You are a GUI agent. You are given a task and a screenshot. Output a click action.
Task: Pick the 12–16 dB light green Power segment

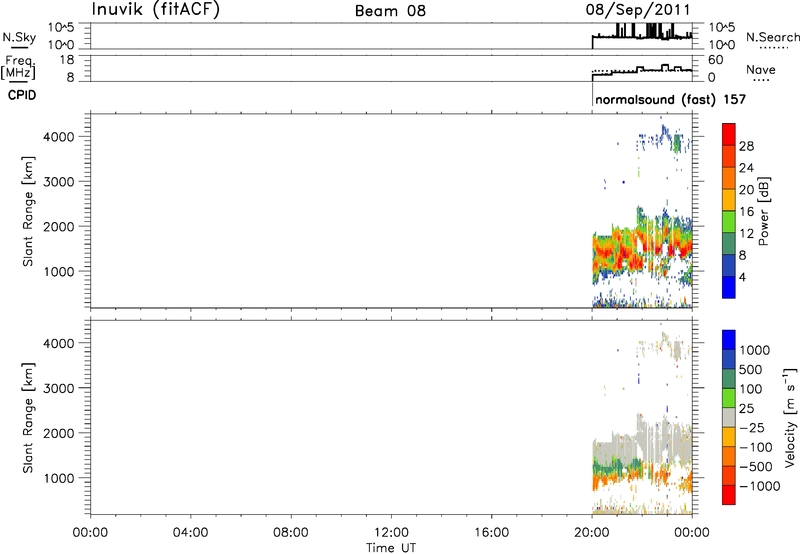tap(729, 222)
